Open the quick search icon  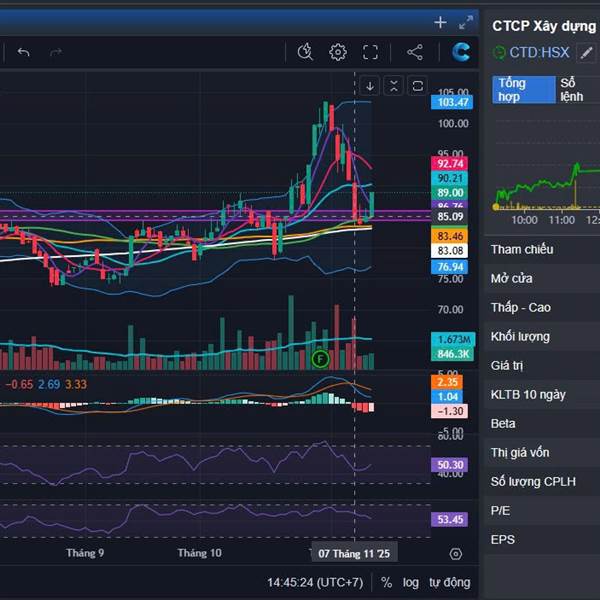click(x=306, y=52)
